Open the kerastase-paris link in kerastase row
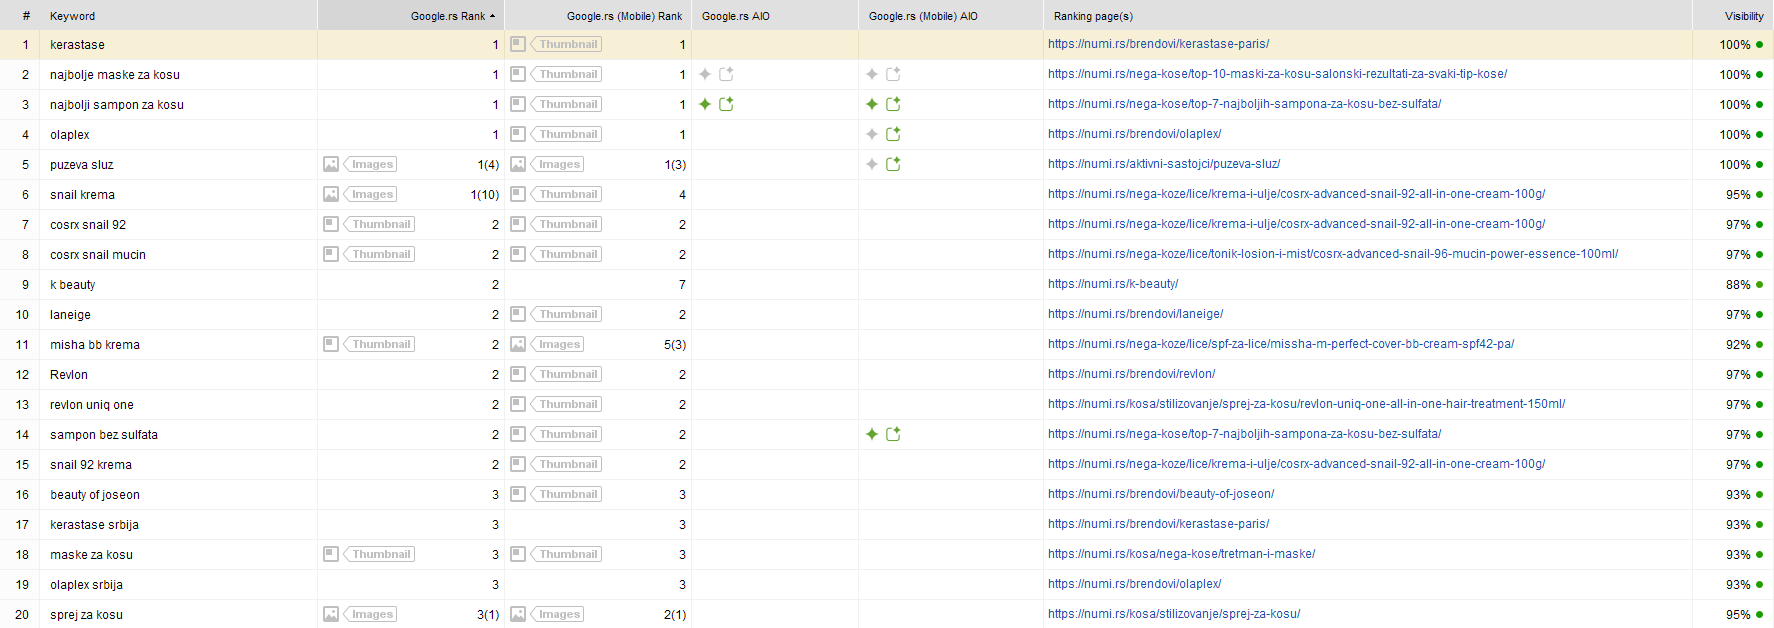This screenshot has height=628, width=1774. coord(1158,44)
